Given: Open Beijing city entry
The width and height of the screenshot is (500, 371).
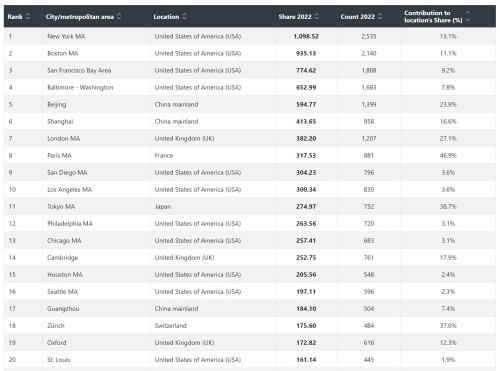Looking at the screenshot, I should click(x=57, y=104).
